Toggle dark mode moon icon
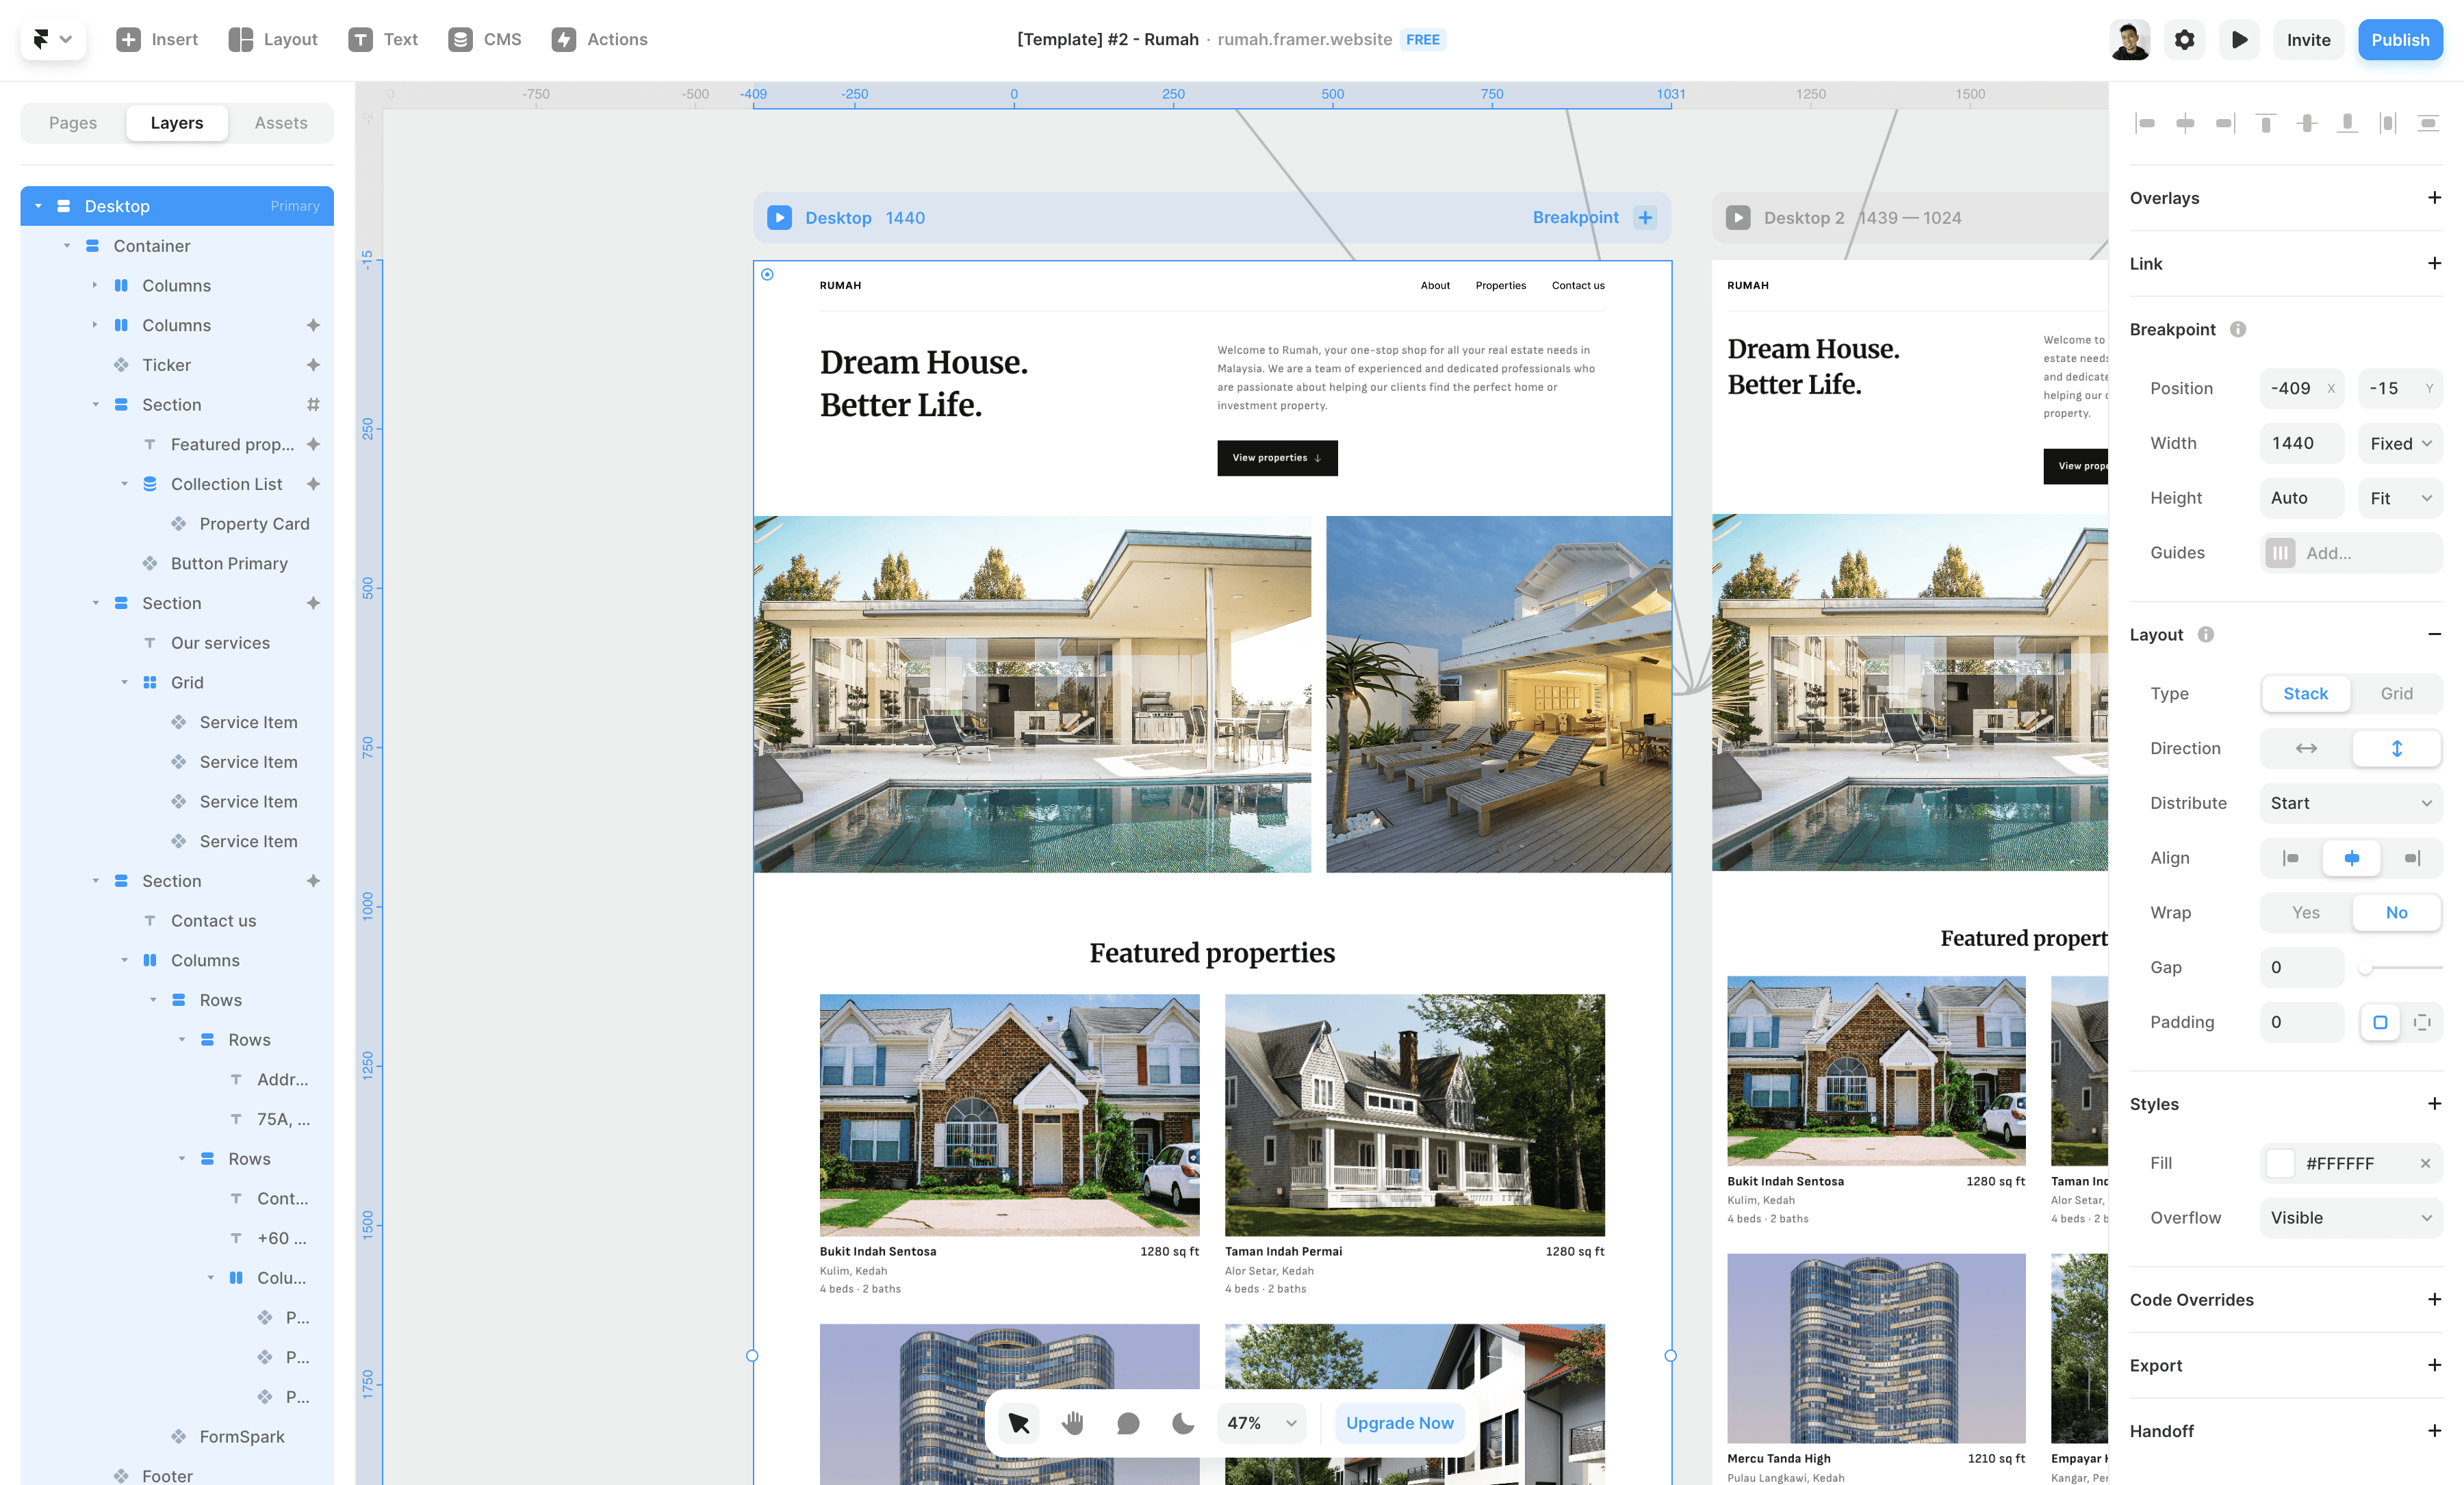Screen dimensions: 2464x1485 [1183, 1423]
